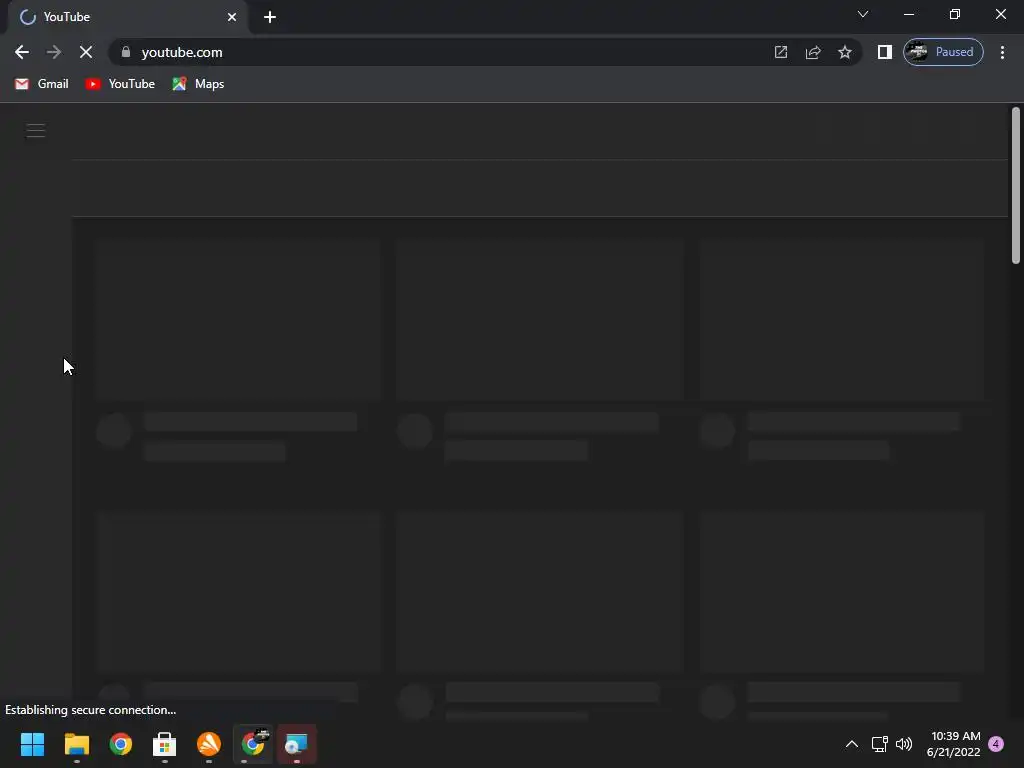Open network settings from the system tray

(880, 744)
